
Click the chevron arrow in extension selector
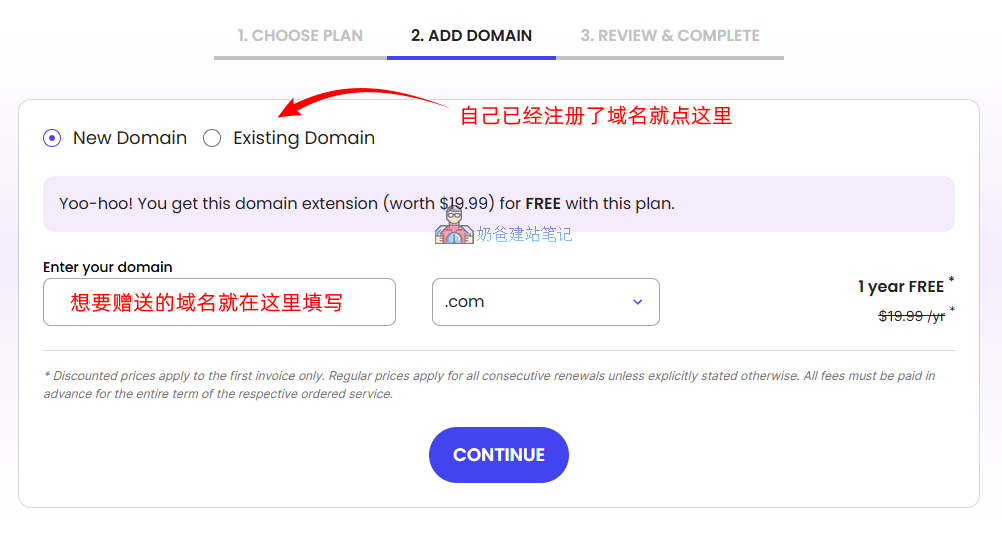coord(638,302)
